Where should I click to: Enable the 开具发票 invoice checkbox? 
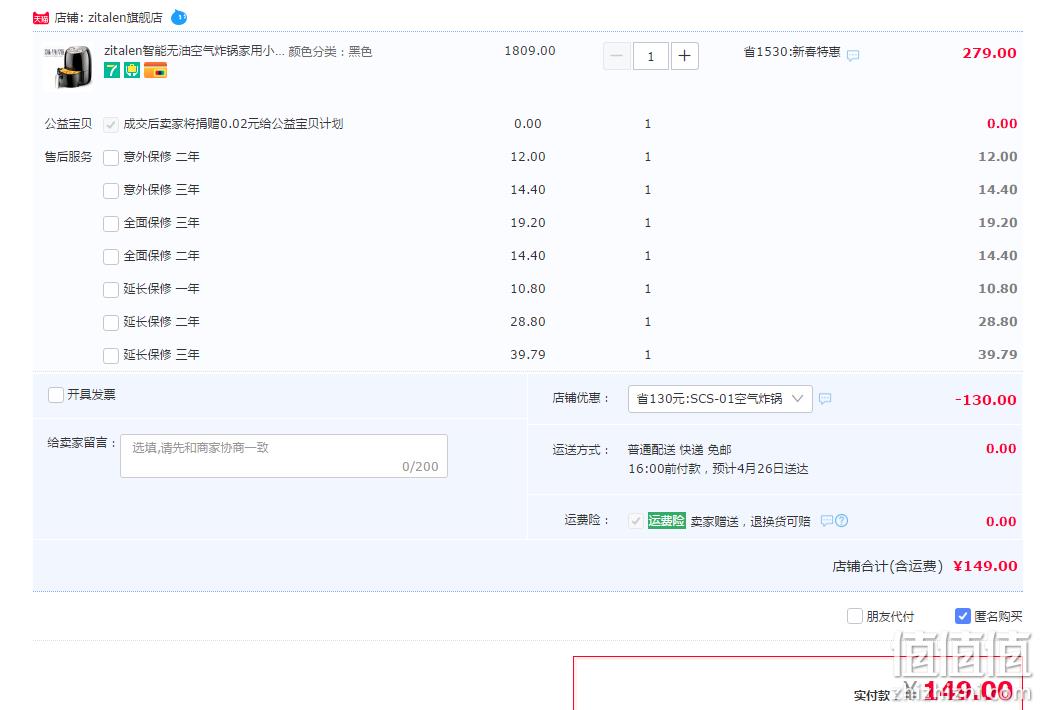56,395
